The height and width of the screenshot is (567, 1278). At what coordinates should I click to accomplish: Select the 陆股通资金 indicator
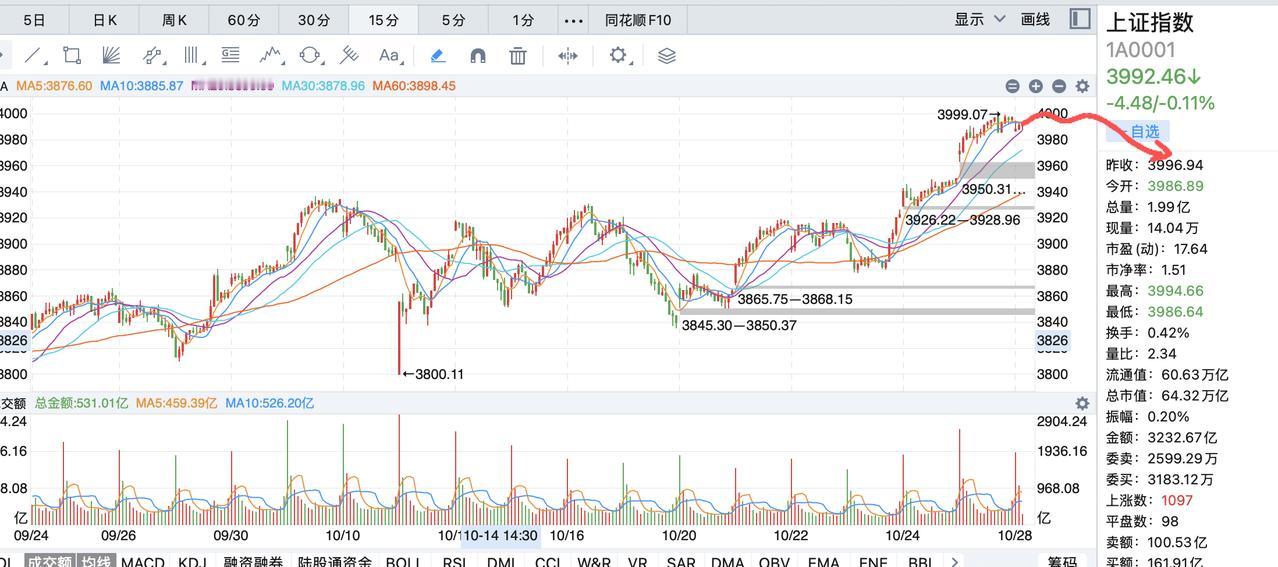point(334,562)
